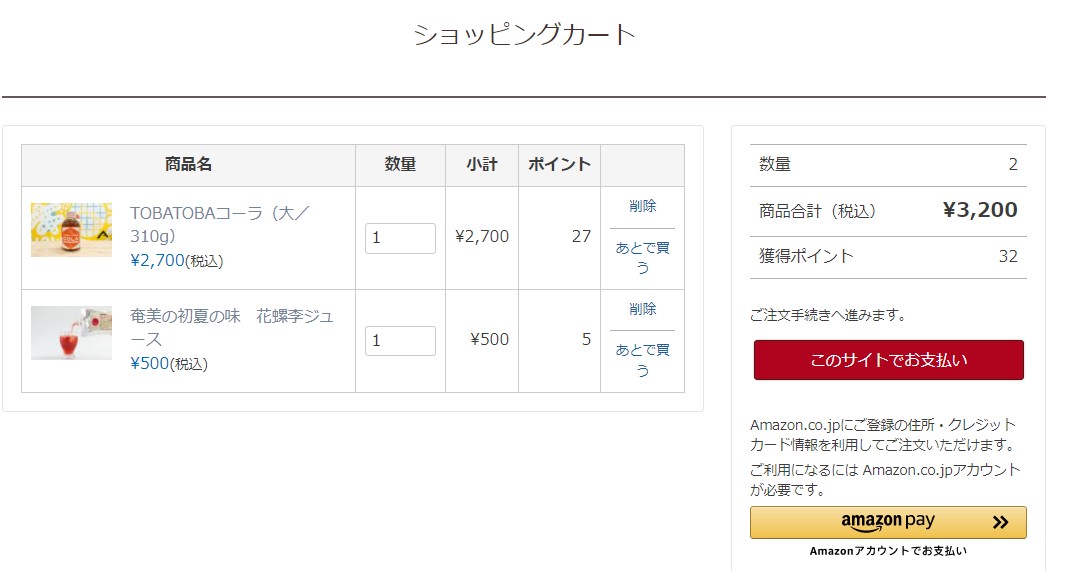
Task: Focus the quantity field for TOBATOBAコーラ
Action: [x=400, y=238]
